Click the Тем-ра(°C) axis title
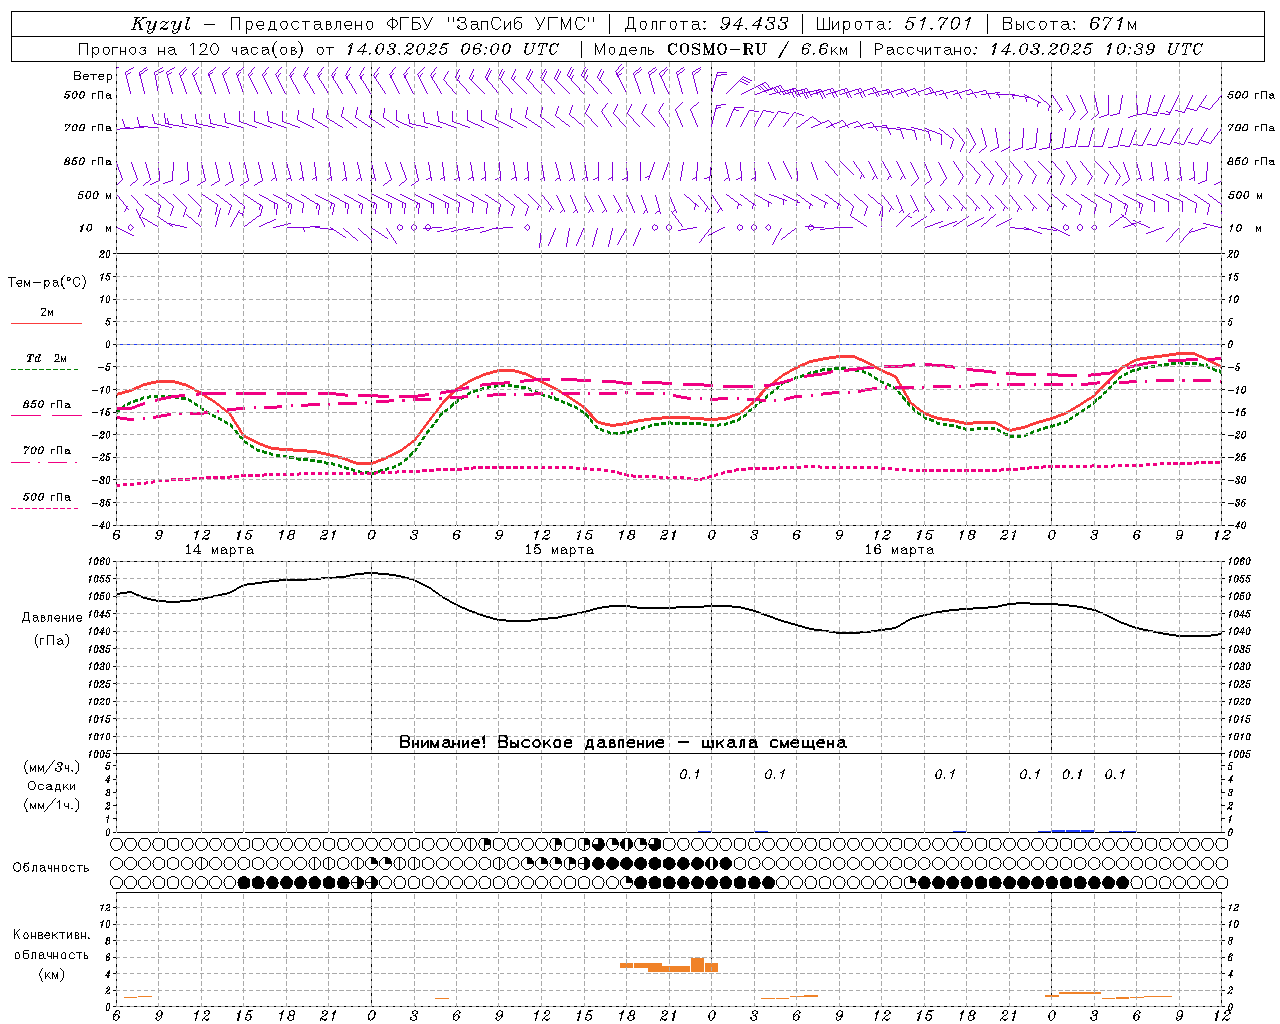This screenshot has height=1024, width=1280. (x=47, y=283)
